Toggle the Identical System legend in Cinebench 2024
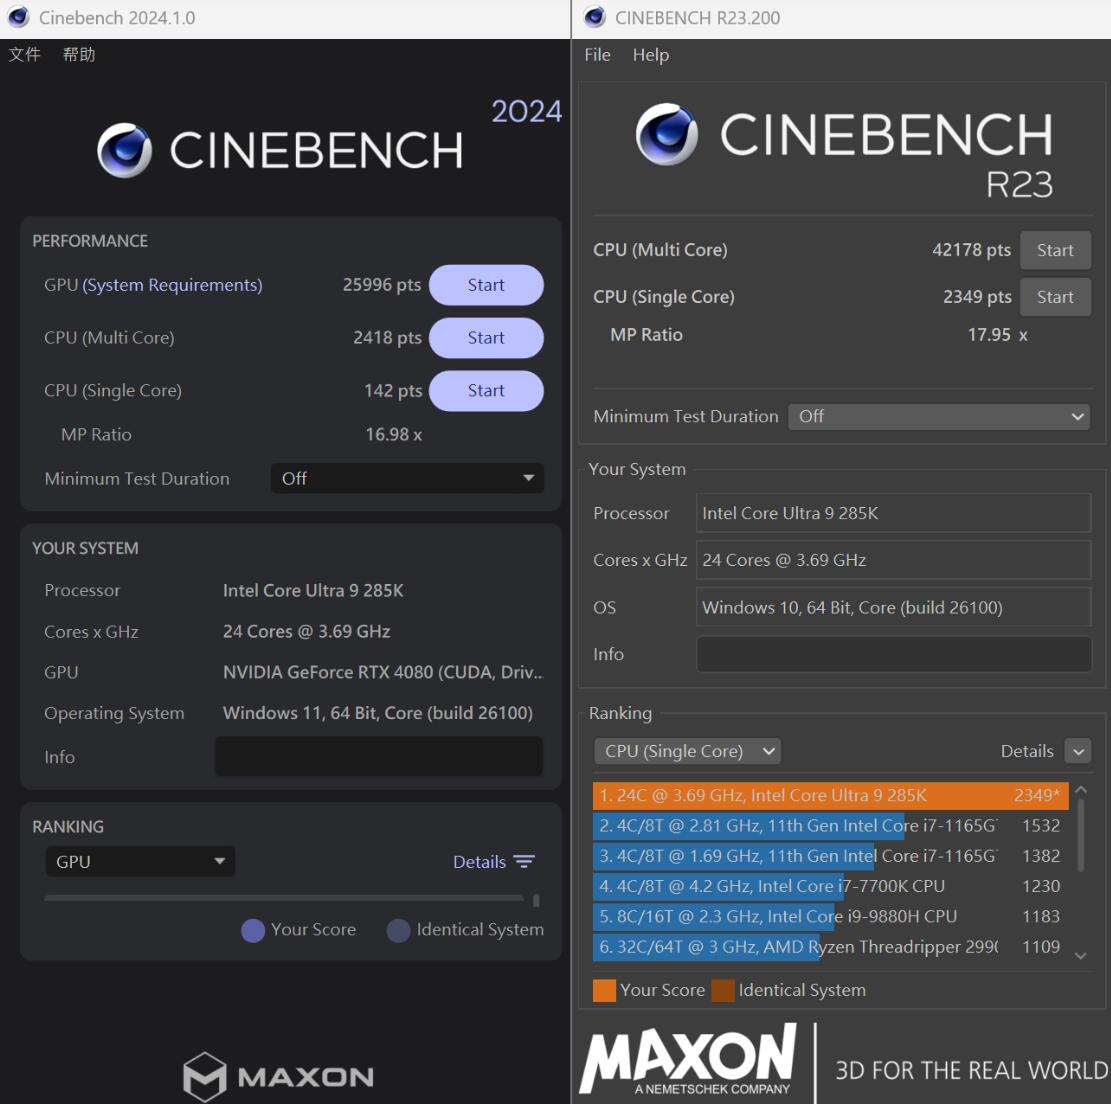This screenshot has height=1104, width=1111. (x=396, y=930)
